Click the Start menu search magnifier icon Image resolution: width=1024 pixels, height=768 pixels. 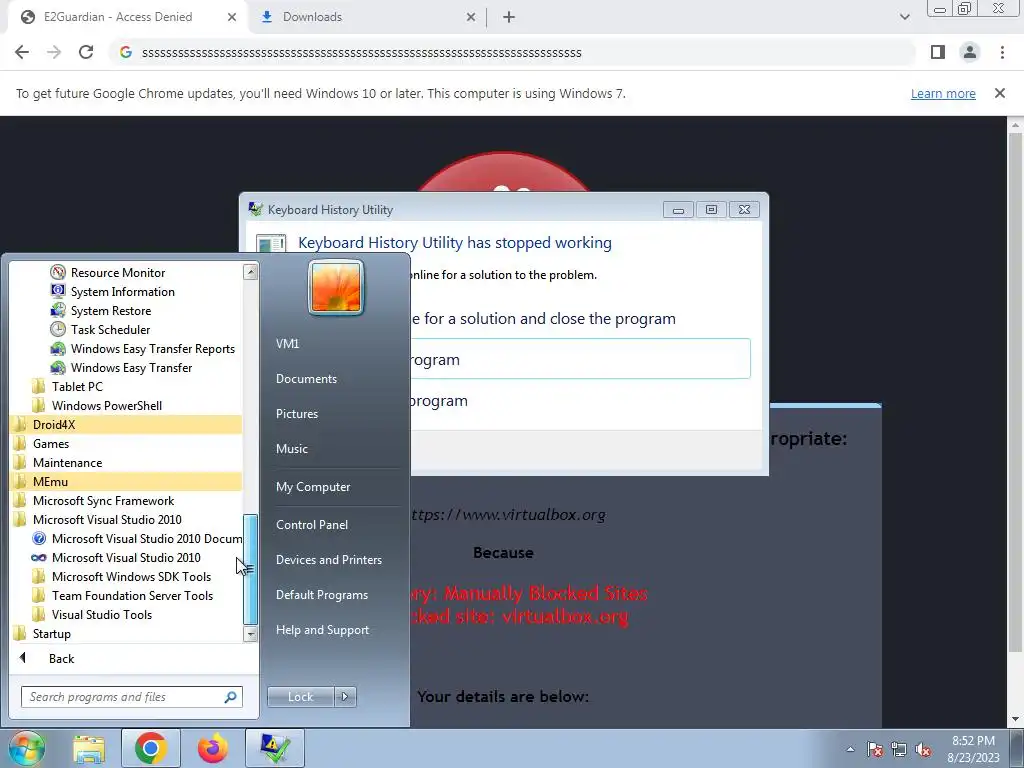coord(231,697)
